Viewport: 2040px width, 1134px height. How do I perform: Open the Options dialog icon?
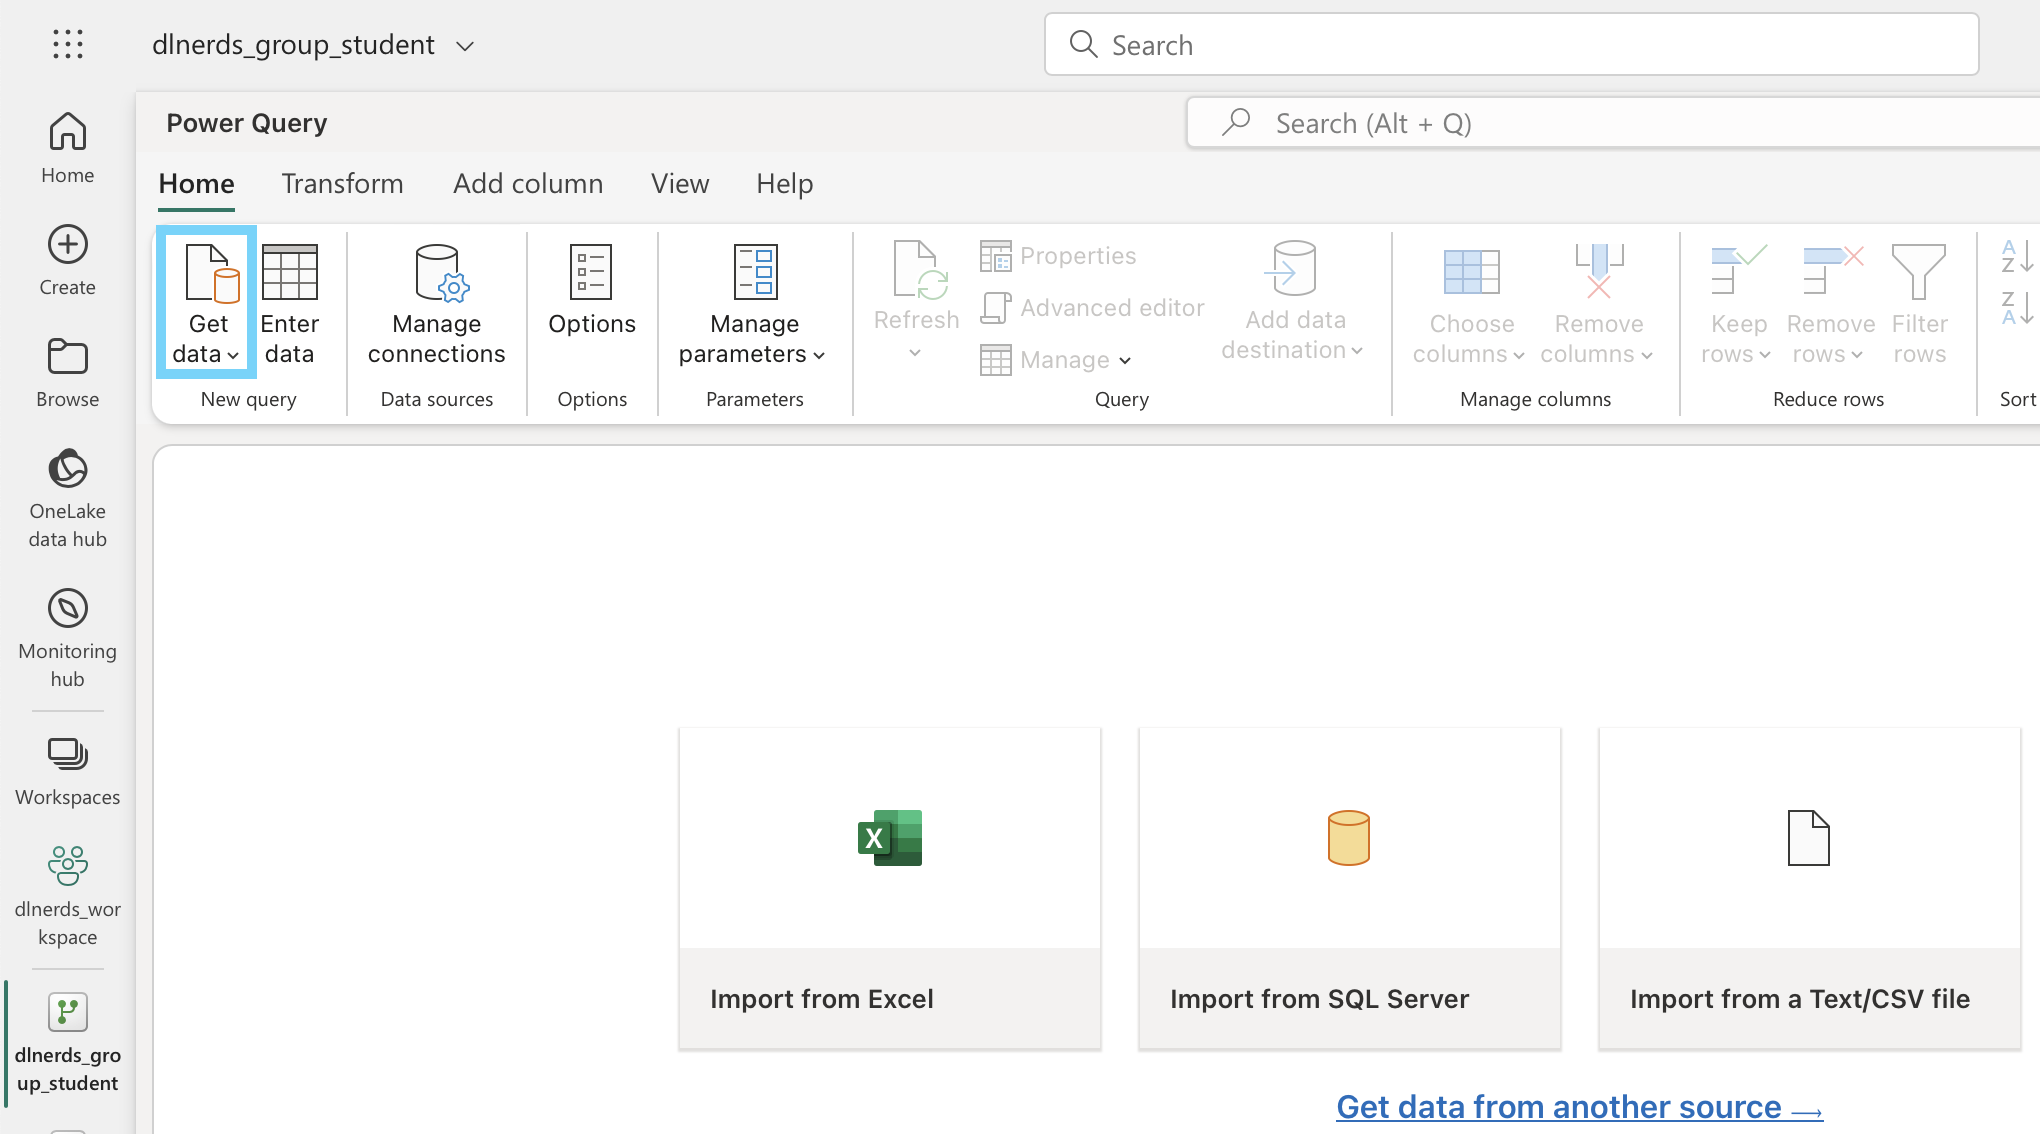pyautogui.click(x=591, y=273)
